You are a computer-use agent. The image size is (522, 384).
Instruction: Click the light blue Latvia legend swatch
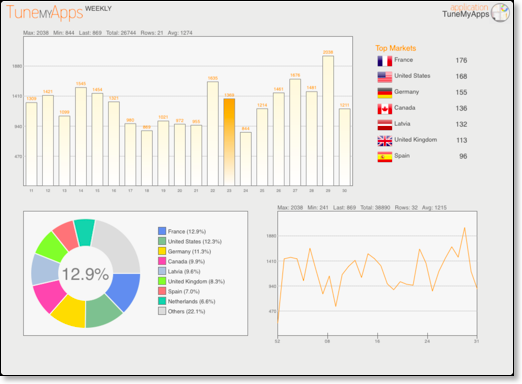162,271
